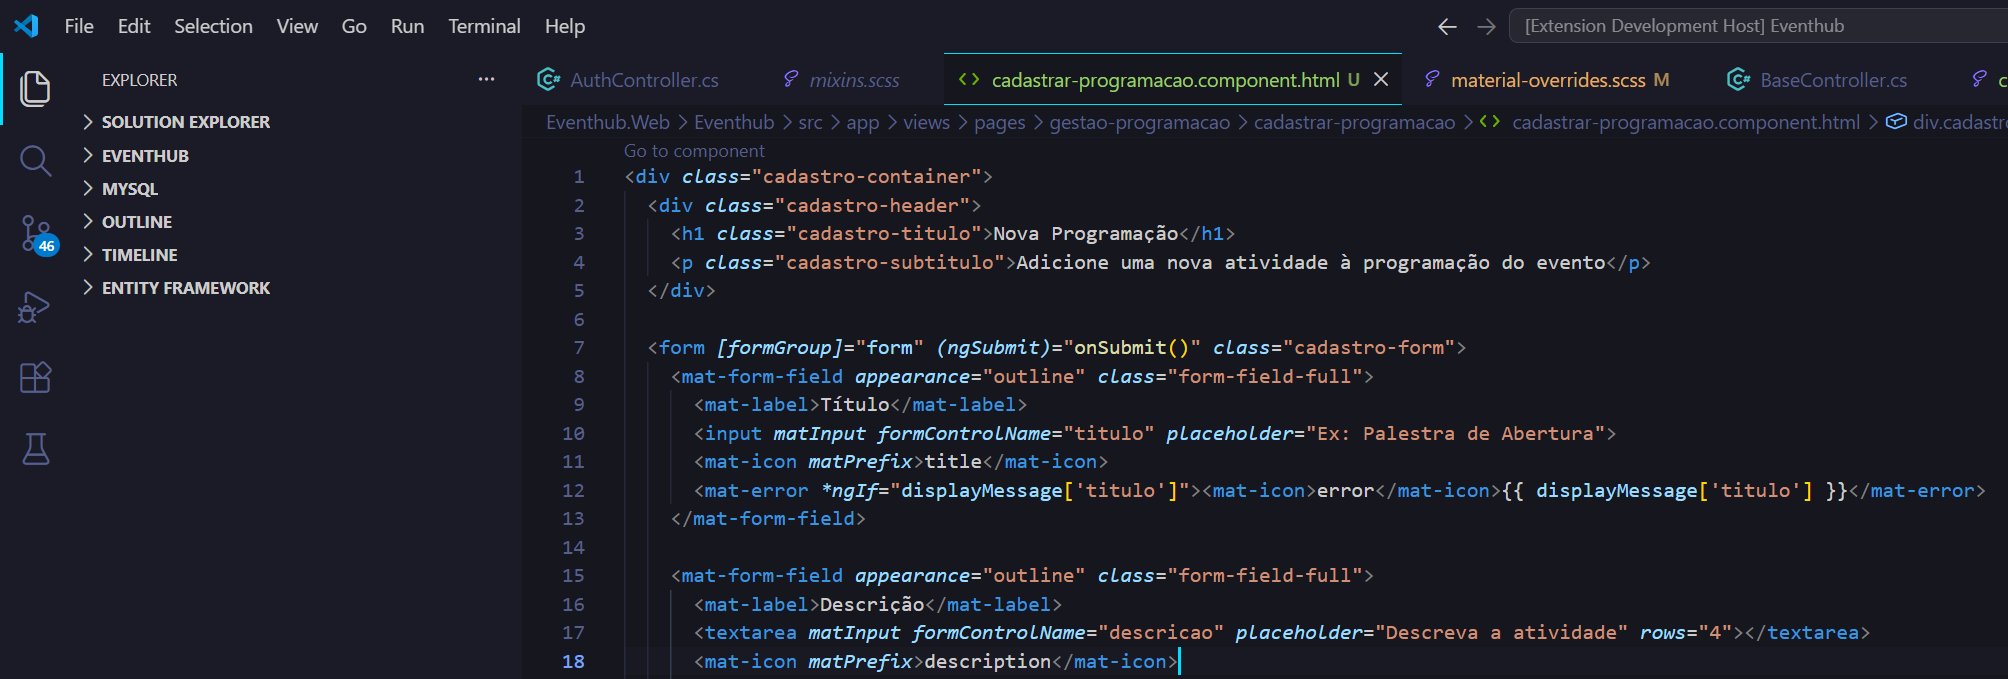
Task: Open Explorer more actions ellipsis
Action: pos(486,80)
